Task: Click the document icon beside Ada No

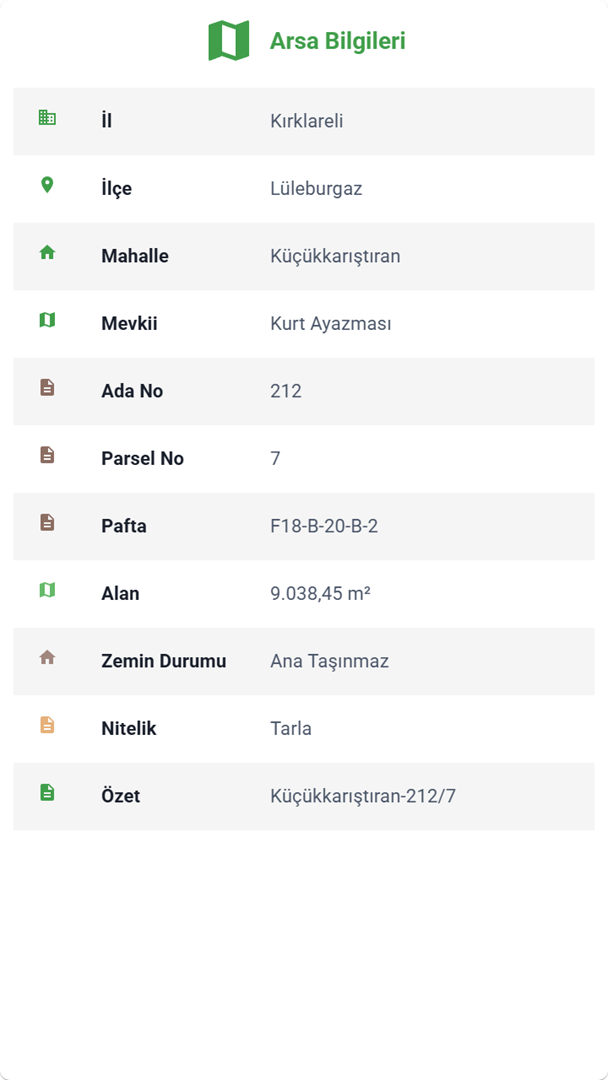Action: click(x=47, y=388)
